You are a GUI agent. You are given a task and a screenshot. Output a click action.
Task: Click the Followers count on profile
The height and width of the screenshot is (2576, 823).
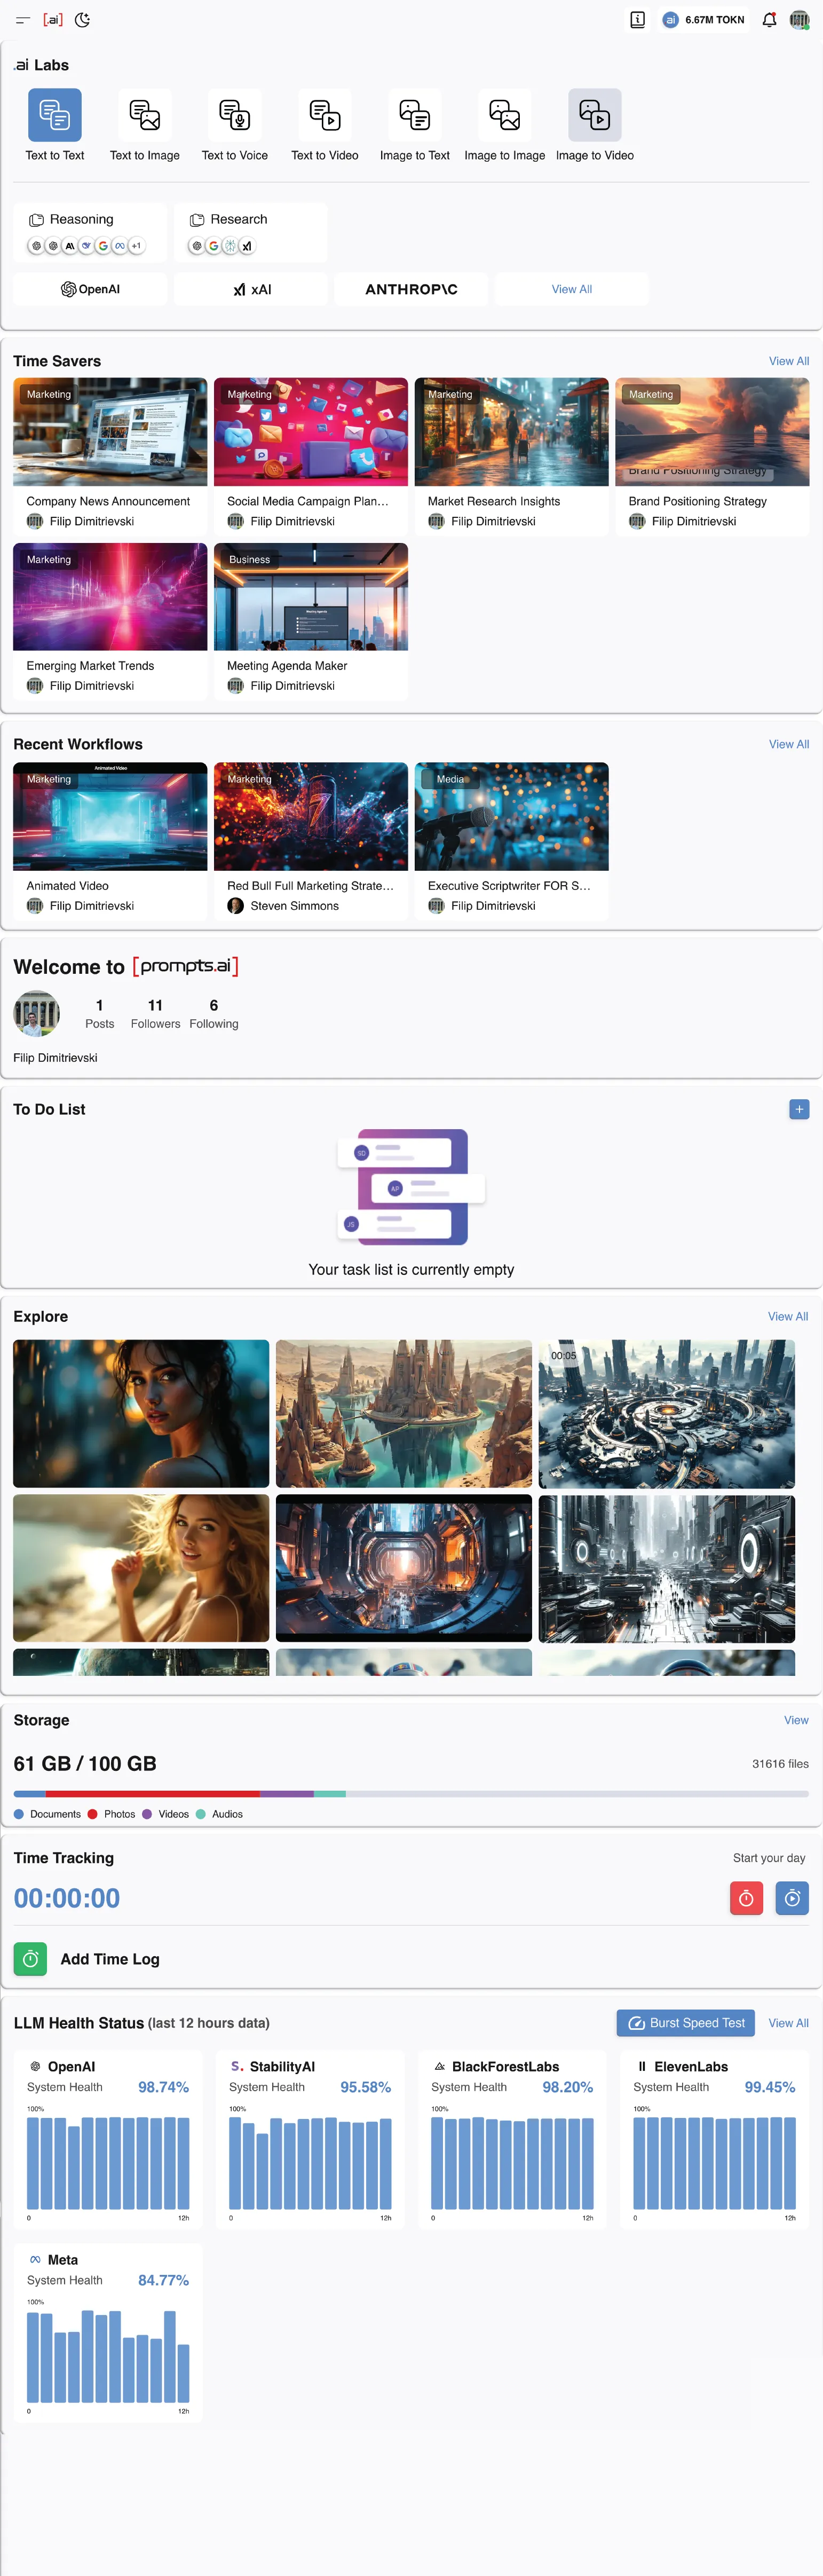[155, 1013]
